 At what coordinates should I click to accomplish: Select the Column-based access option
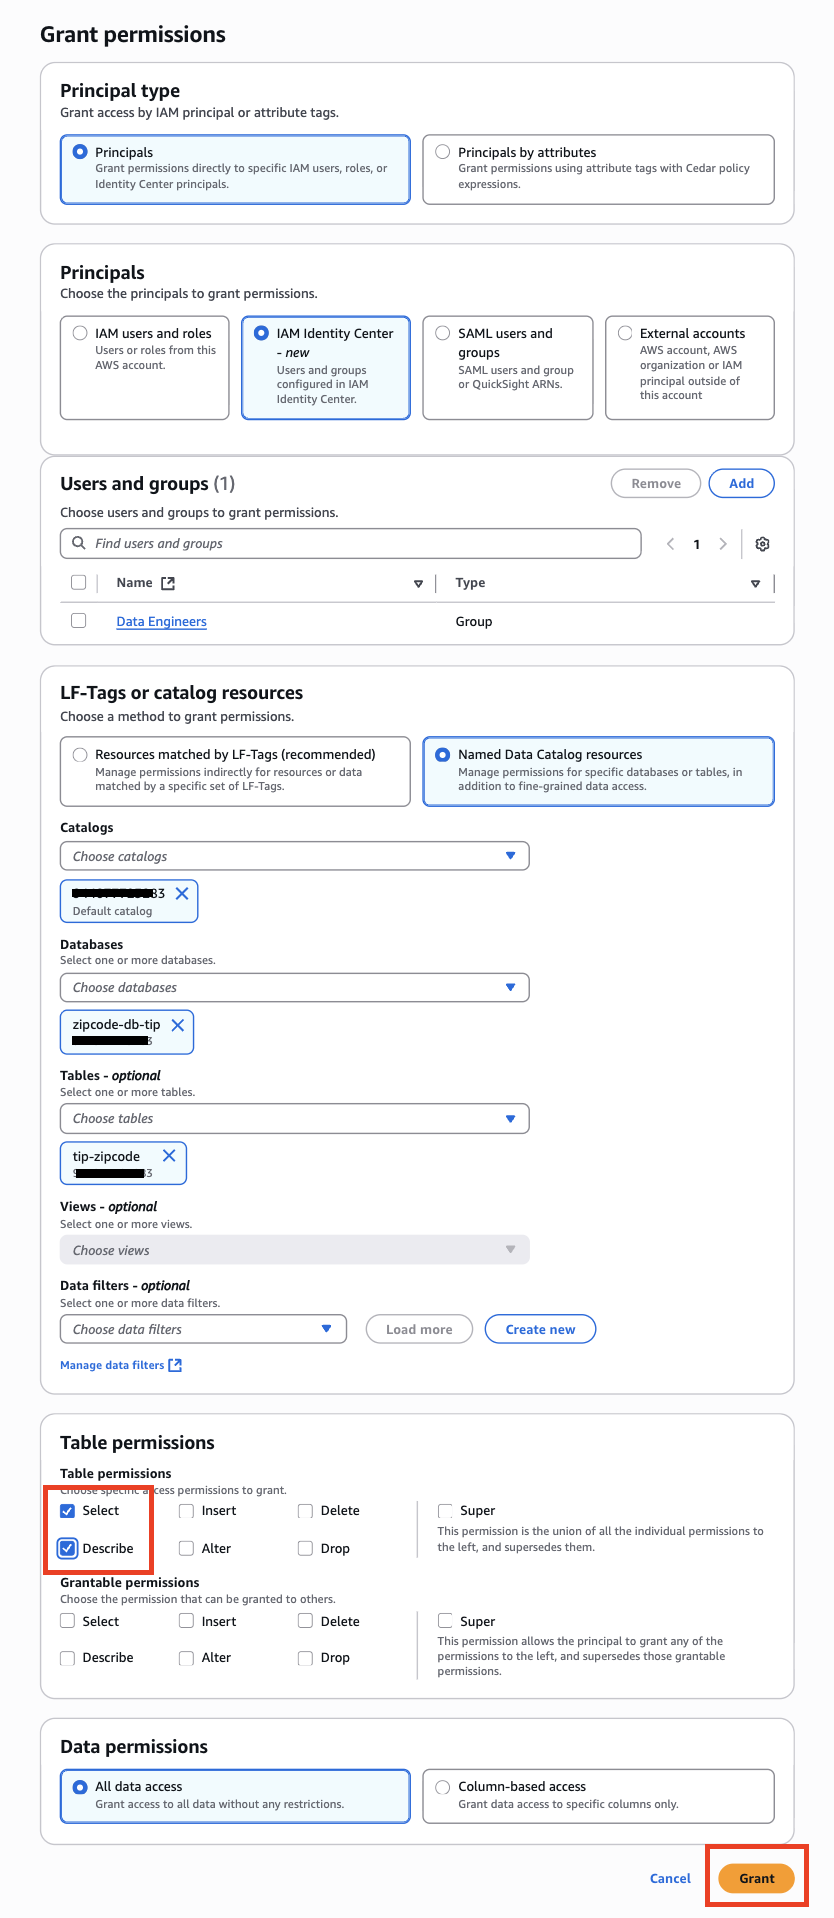443,1787
